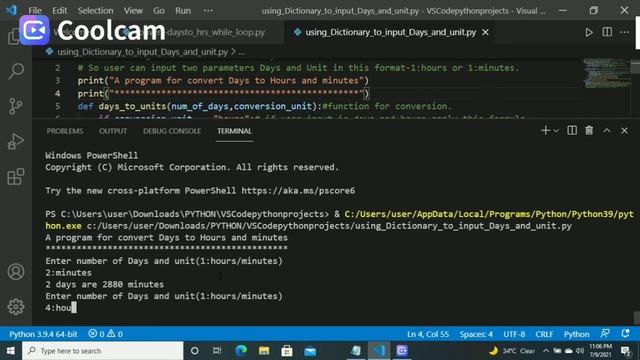The width and height of the screenshot is (640, 360).
Task: Run Python file with play button
Action: tap(589, 32)
